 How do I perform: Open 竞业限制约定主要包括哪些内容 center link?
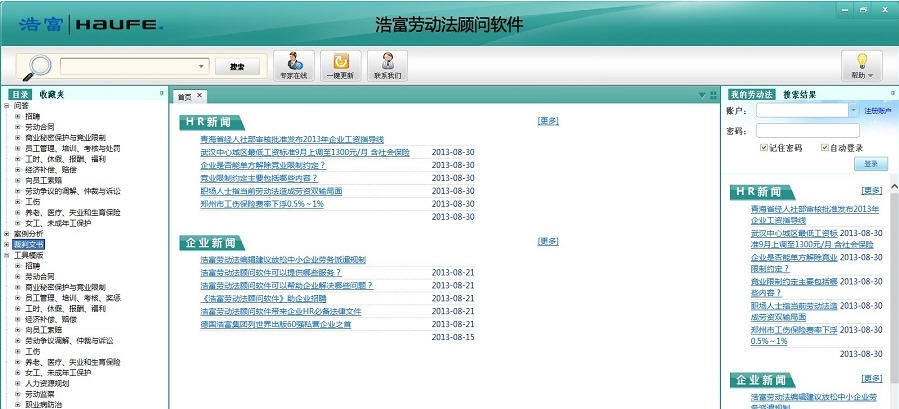pyautogui.click(x=259, y=178)
